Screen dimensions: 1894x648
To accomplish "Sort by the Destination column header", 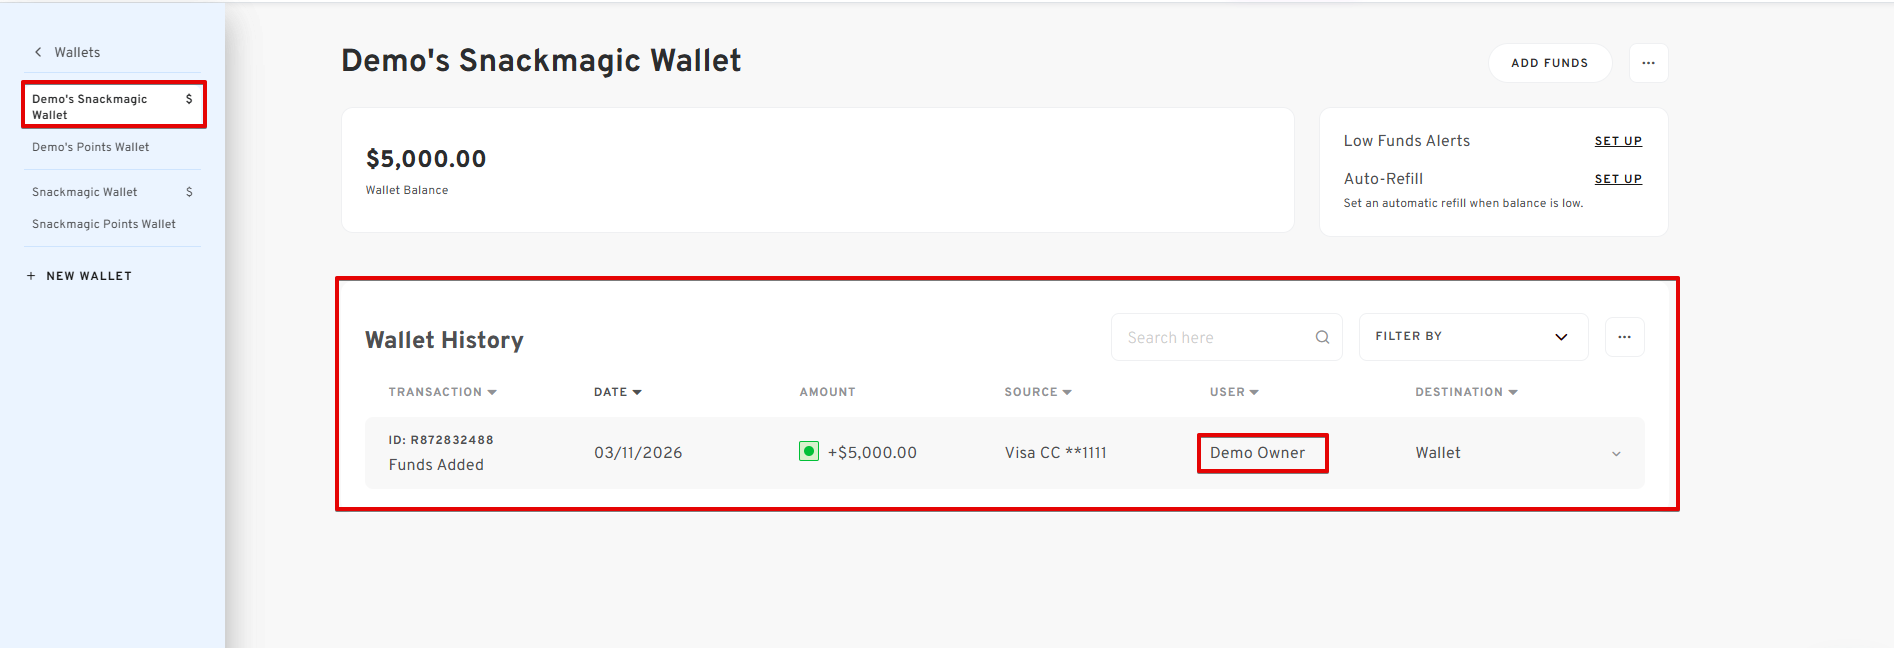I will click(1465, 392).
